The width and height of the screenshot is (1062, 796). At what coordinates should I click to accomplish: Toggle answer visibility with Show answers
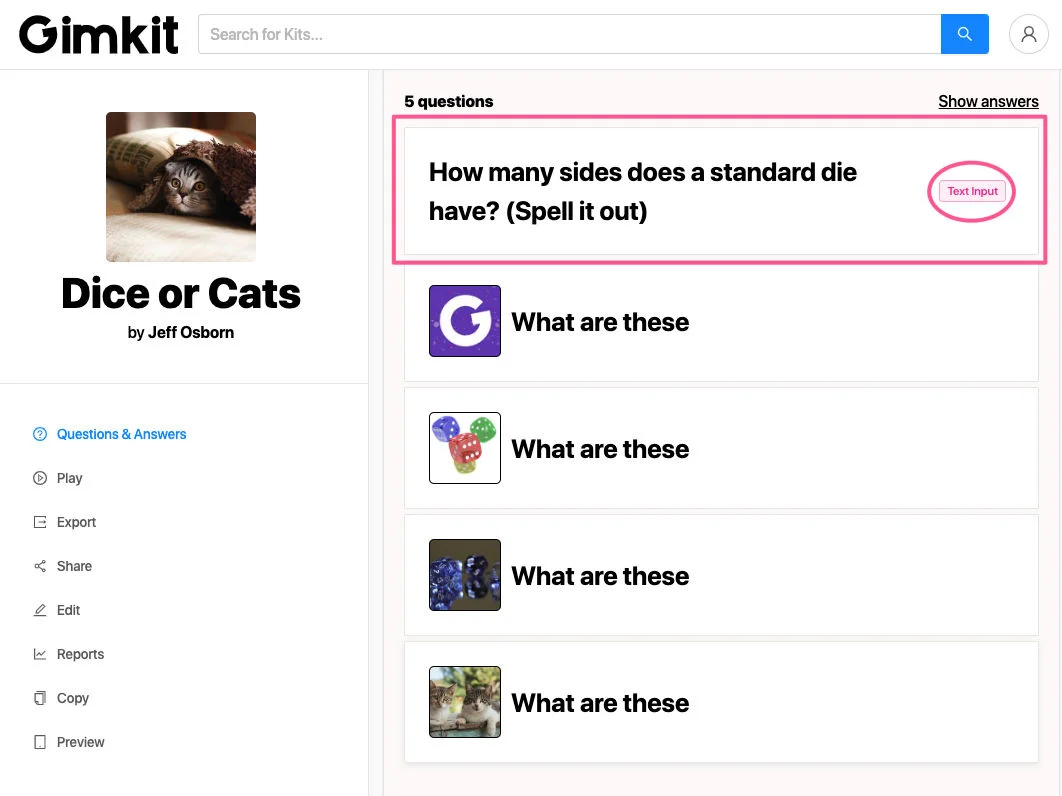(x=988, y=101)
